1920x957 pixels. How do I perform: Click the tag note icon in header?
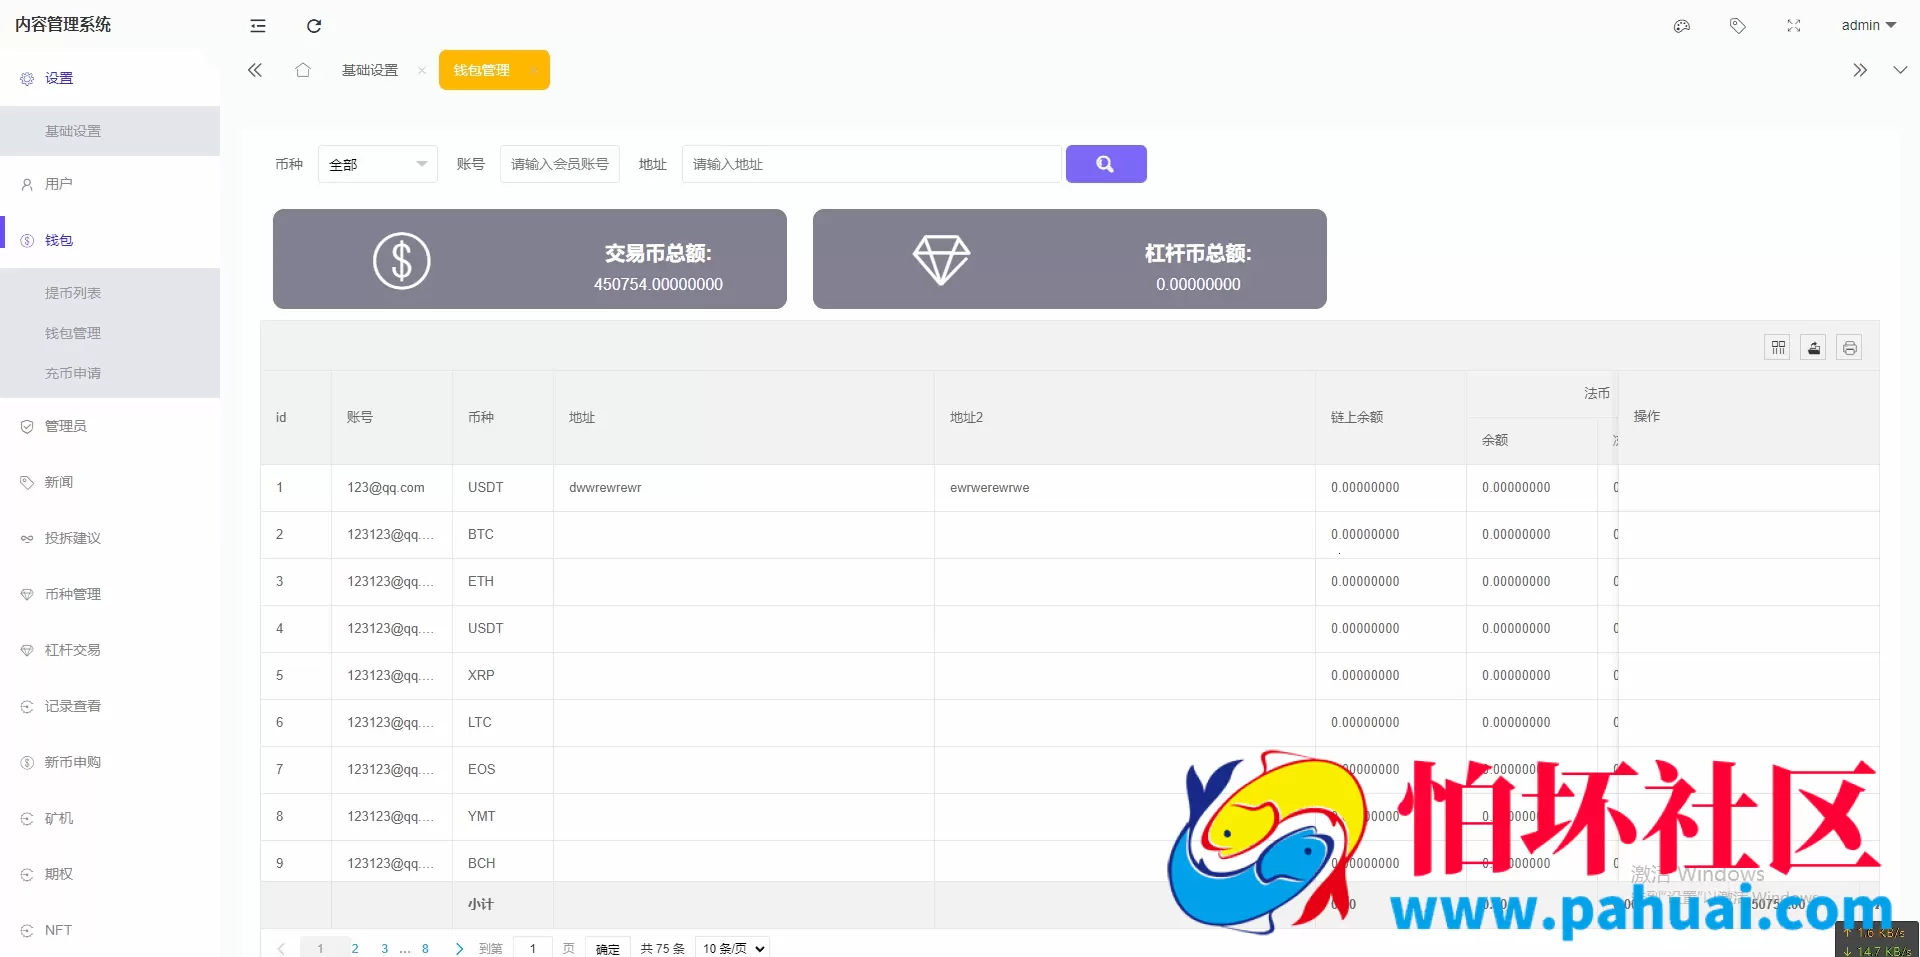tap(1738, 26)
